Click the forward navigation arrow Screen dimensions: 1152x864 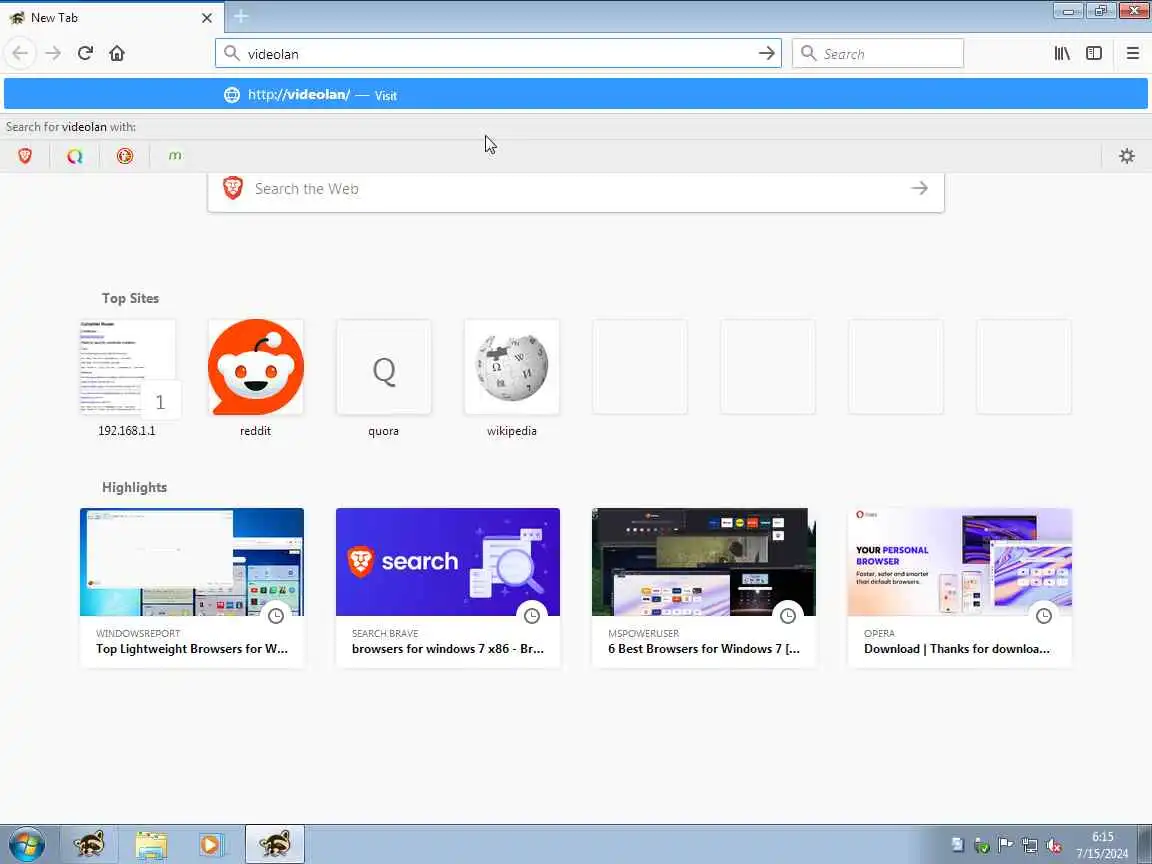pos(53,54)
